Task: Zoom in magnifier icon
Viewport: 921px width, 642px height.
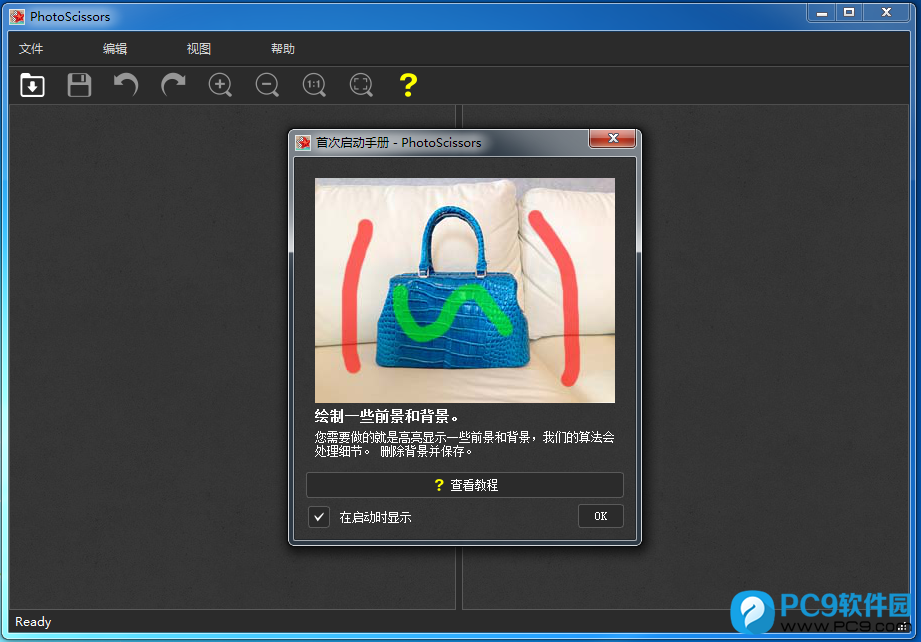Action: click(x=220, y=85)
